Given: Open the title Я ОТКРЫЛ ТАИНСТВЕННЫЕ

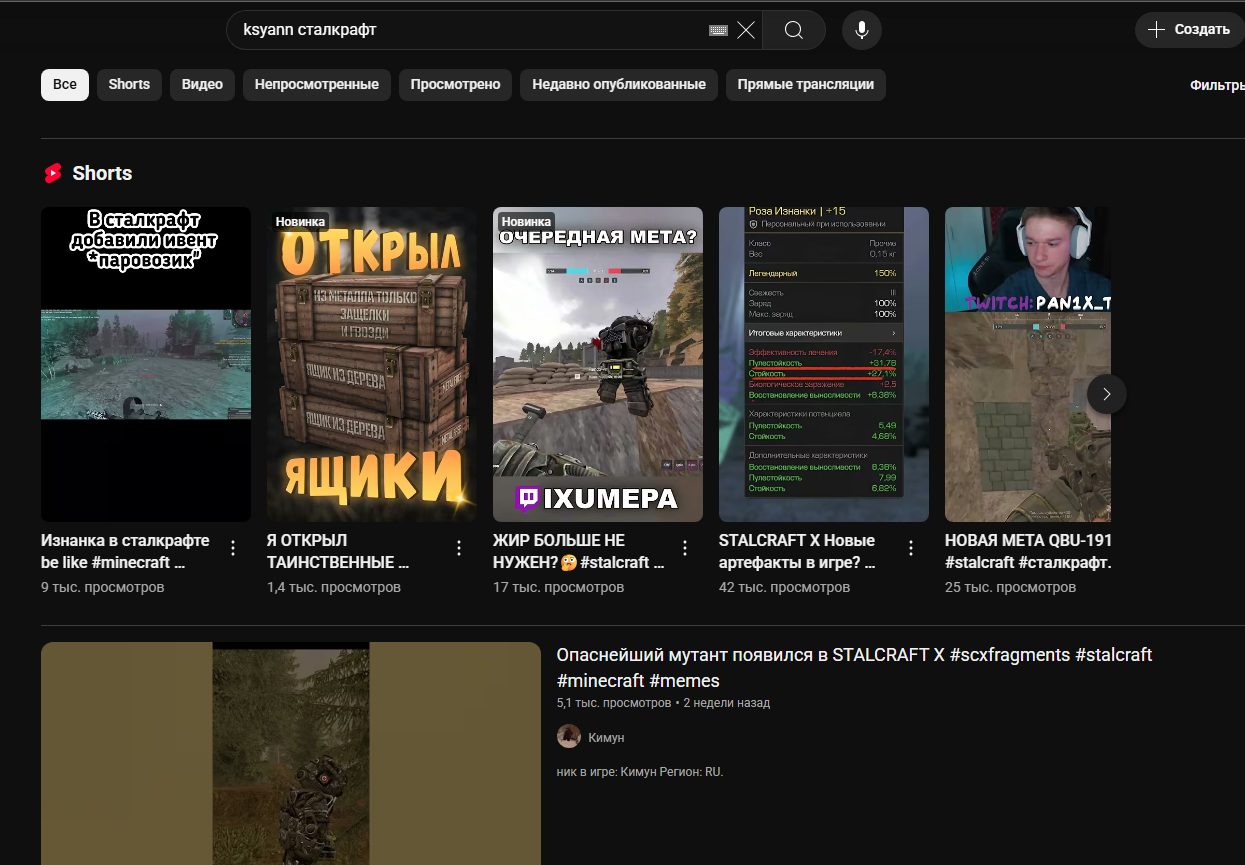Looking at the screenshot, I should tap(340, 551).
